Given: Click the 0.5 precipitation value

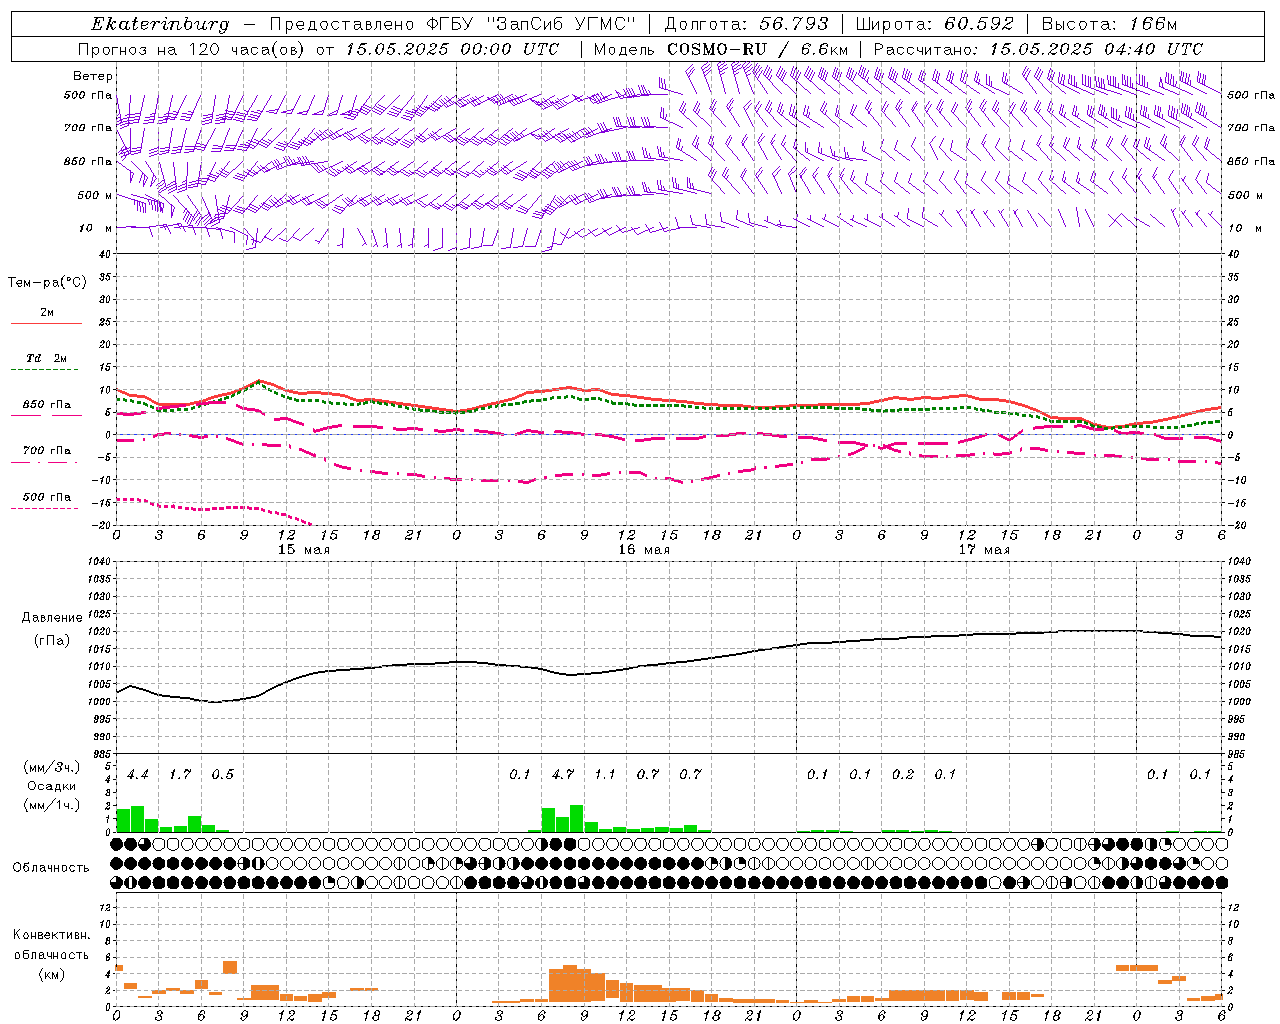Looking at the screenshot, I should 222,774.
